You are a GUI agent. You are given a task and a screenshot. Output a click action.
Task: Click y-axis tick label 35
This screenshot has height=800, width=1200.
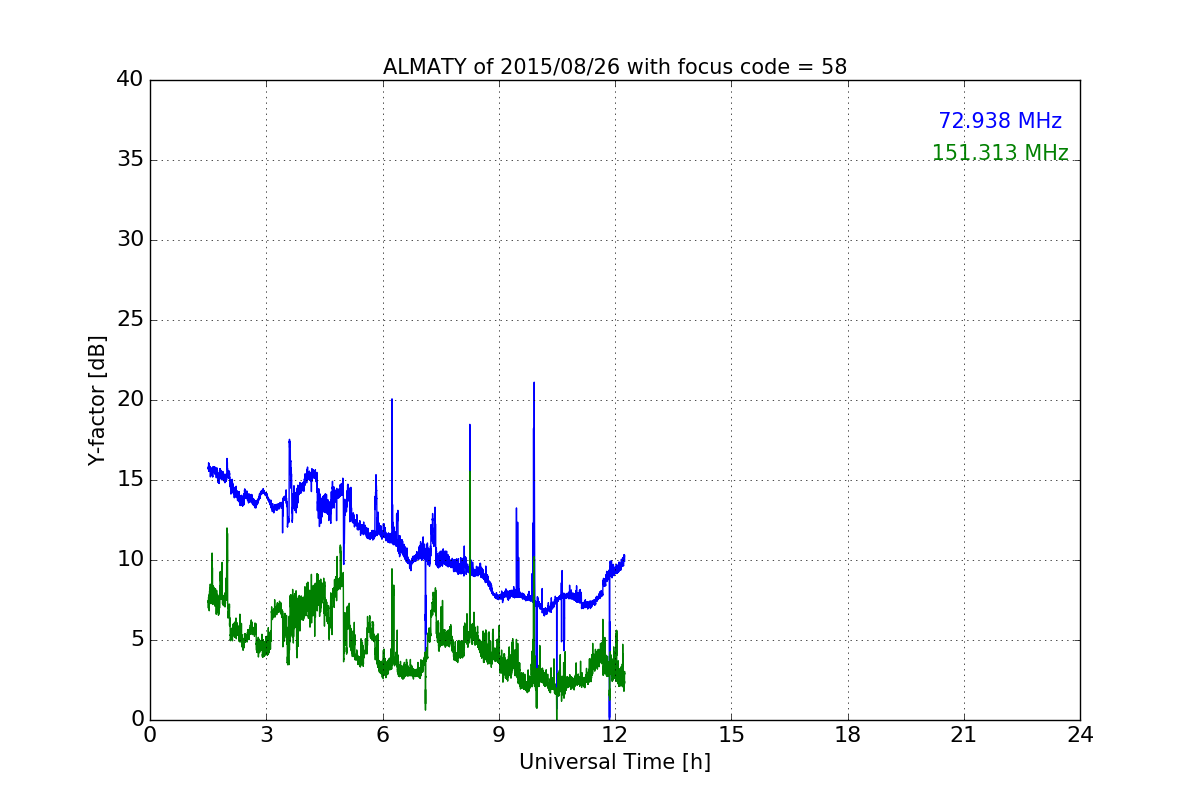(130, 160)
